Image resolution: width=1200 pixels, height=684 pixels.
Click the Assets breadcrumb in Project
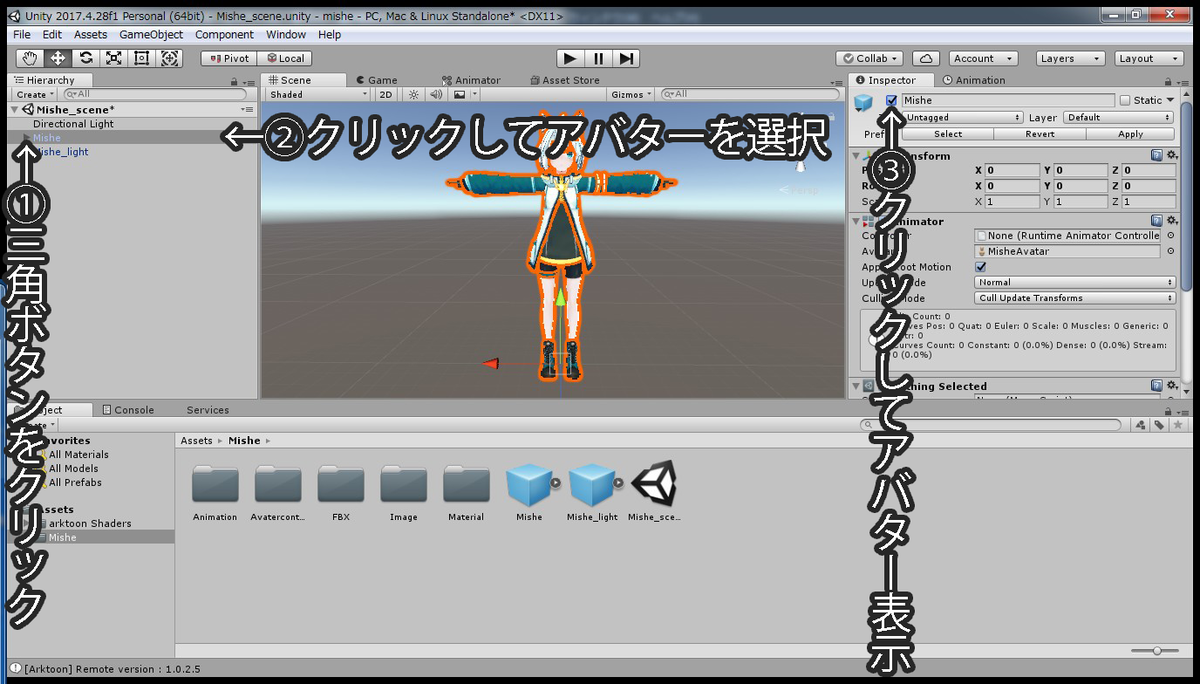click(x=196, y=440)
